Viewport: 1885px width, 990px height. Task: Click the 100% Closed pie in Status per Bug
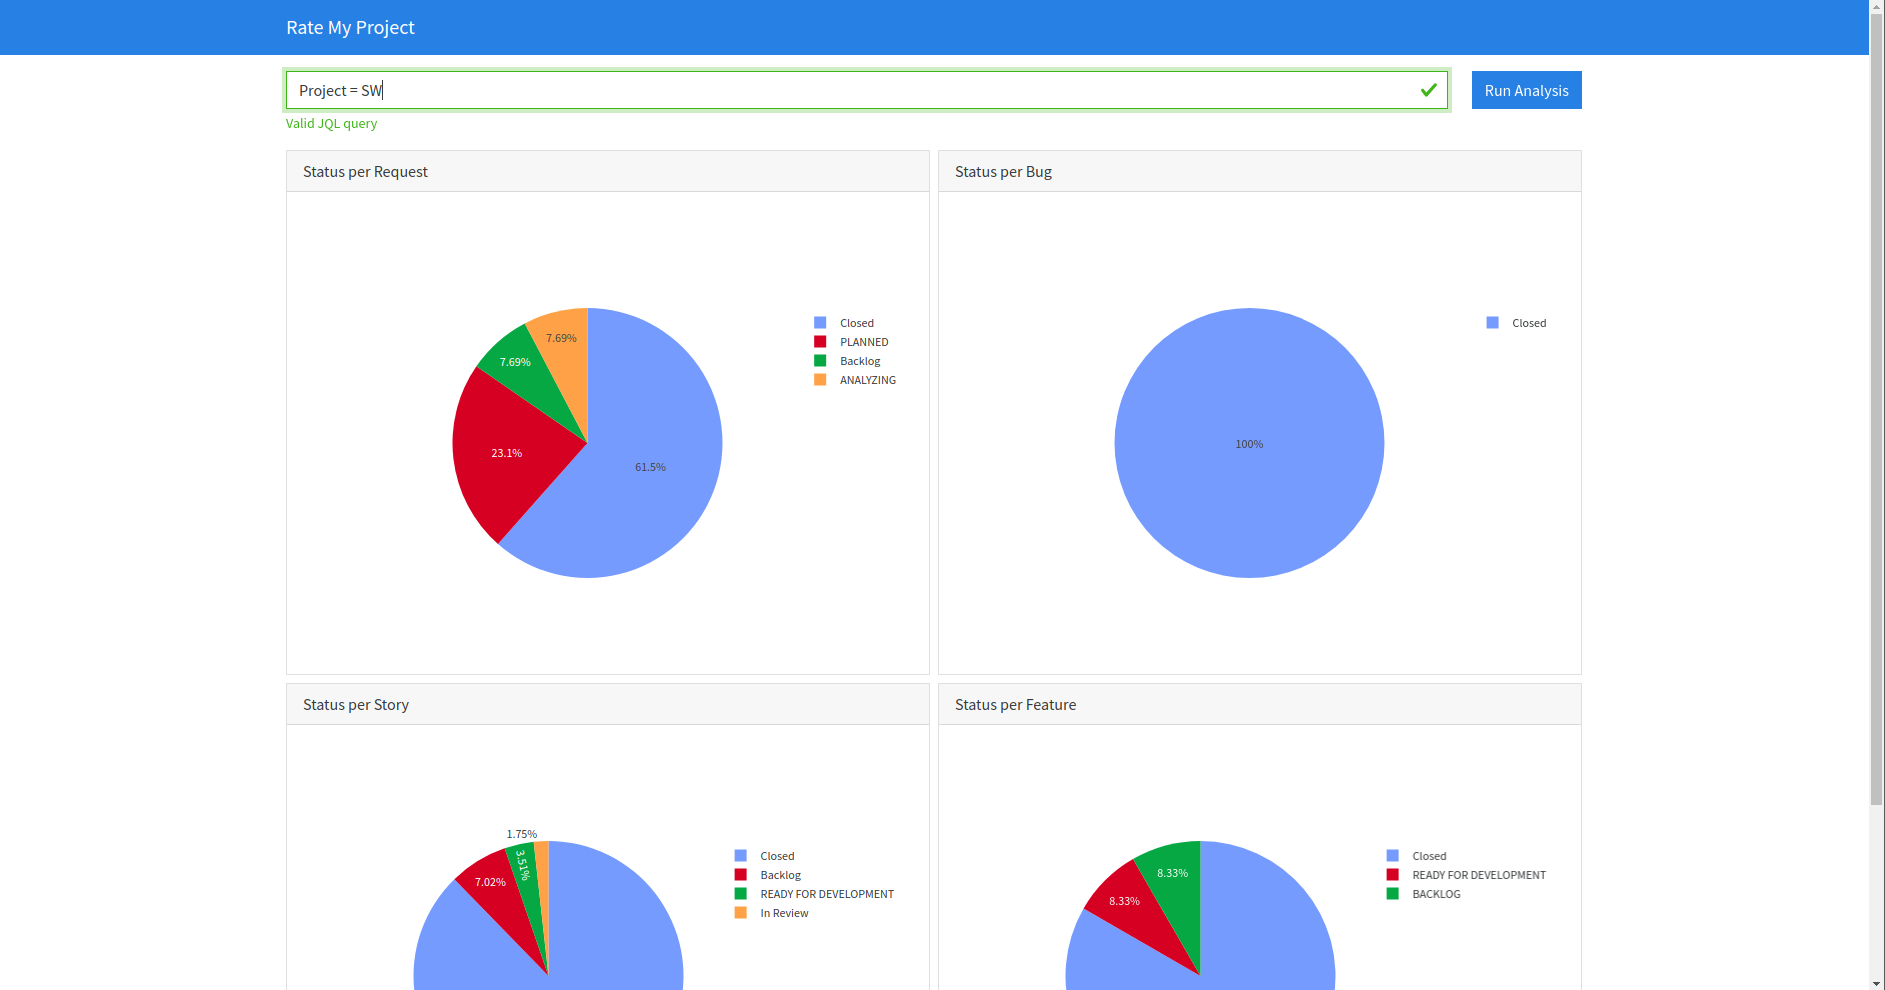click(1249, 443)
